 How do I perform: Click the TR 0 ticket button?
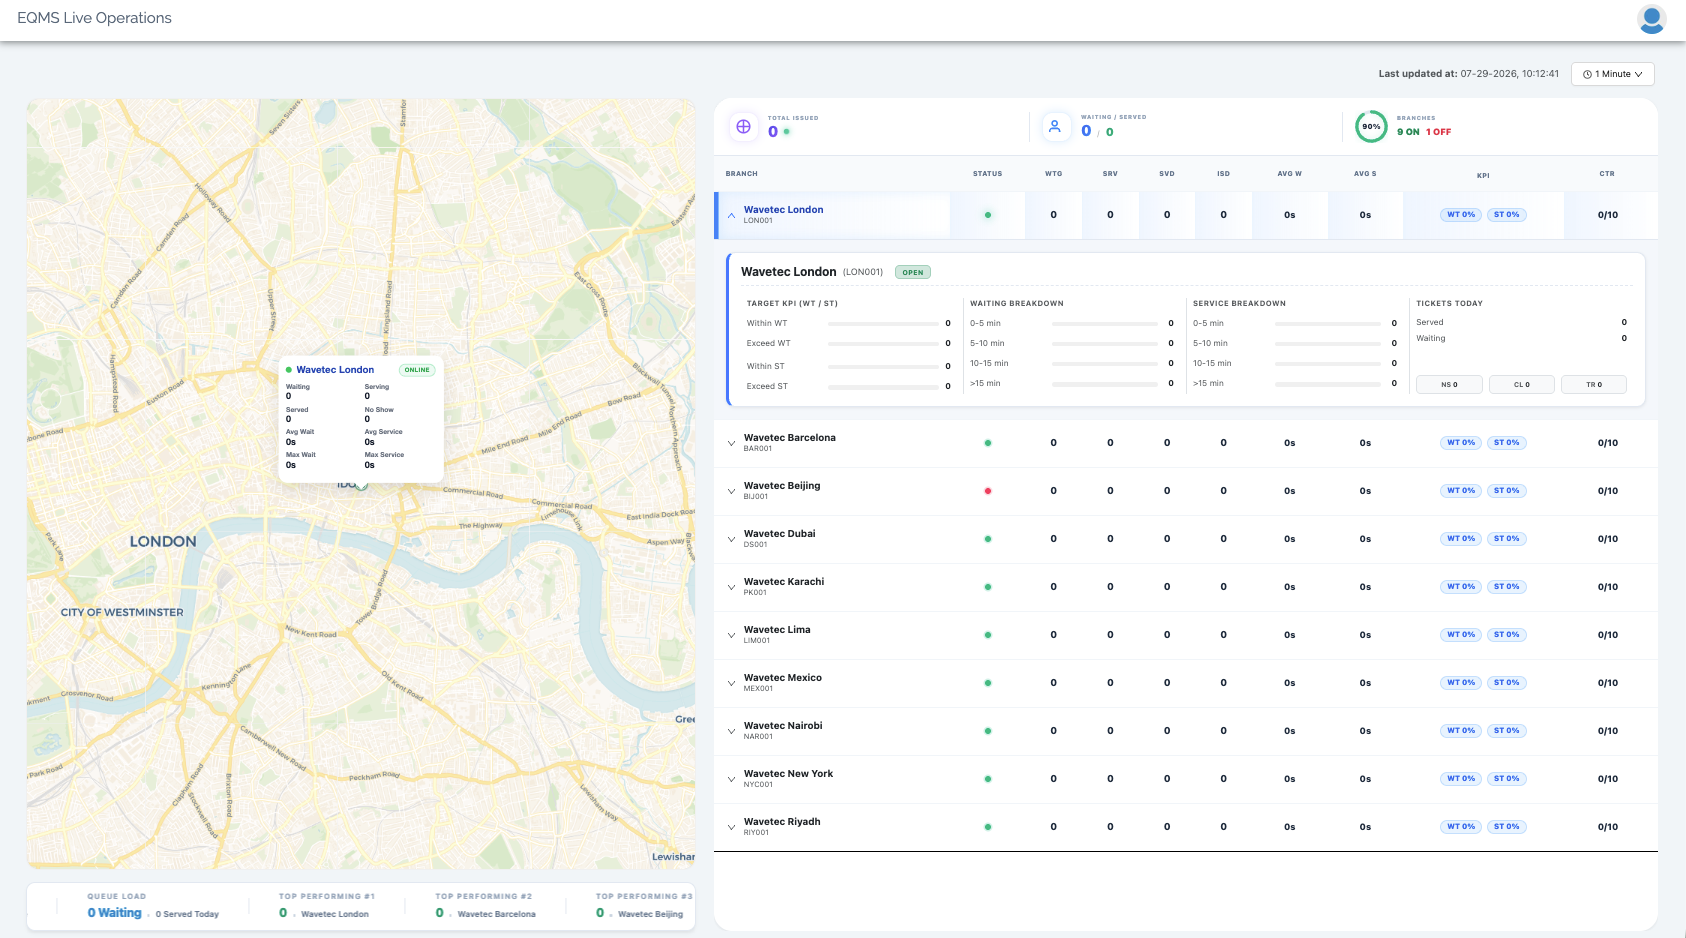pyautogui.click(x=1594, y=385)
